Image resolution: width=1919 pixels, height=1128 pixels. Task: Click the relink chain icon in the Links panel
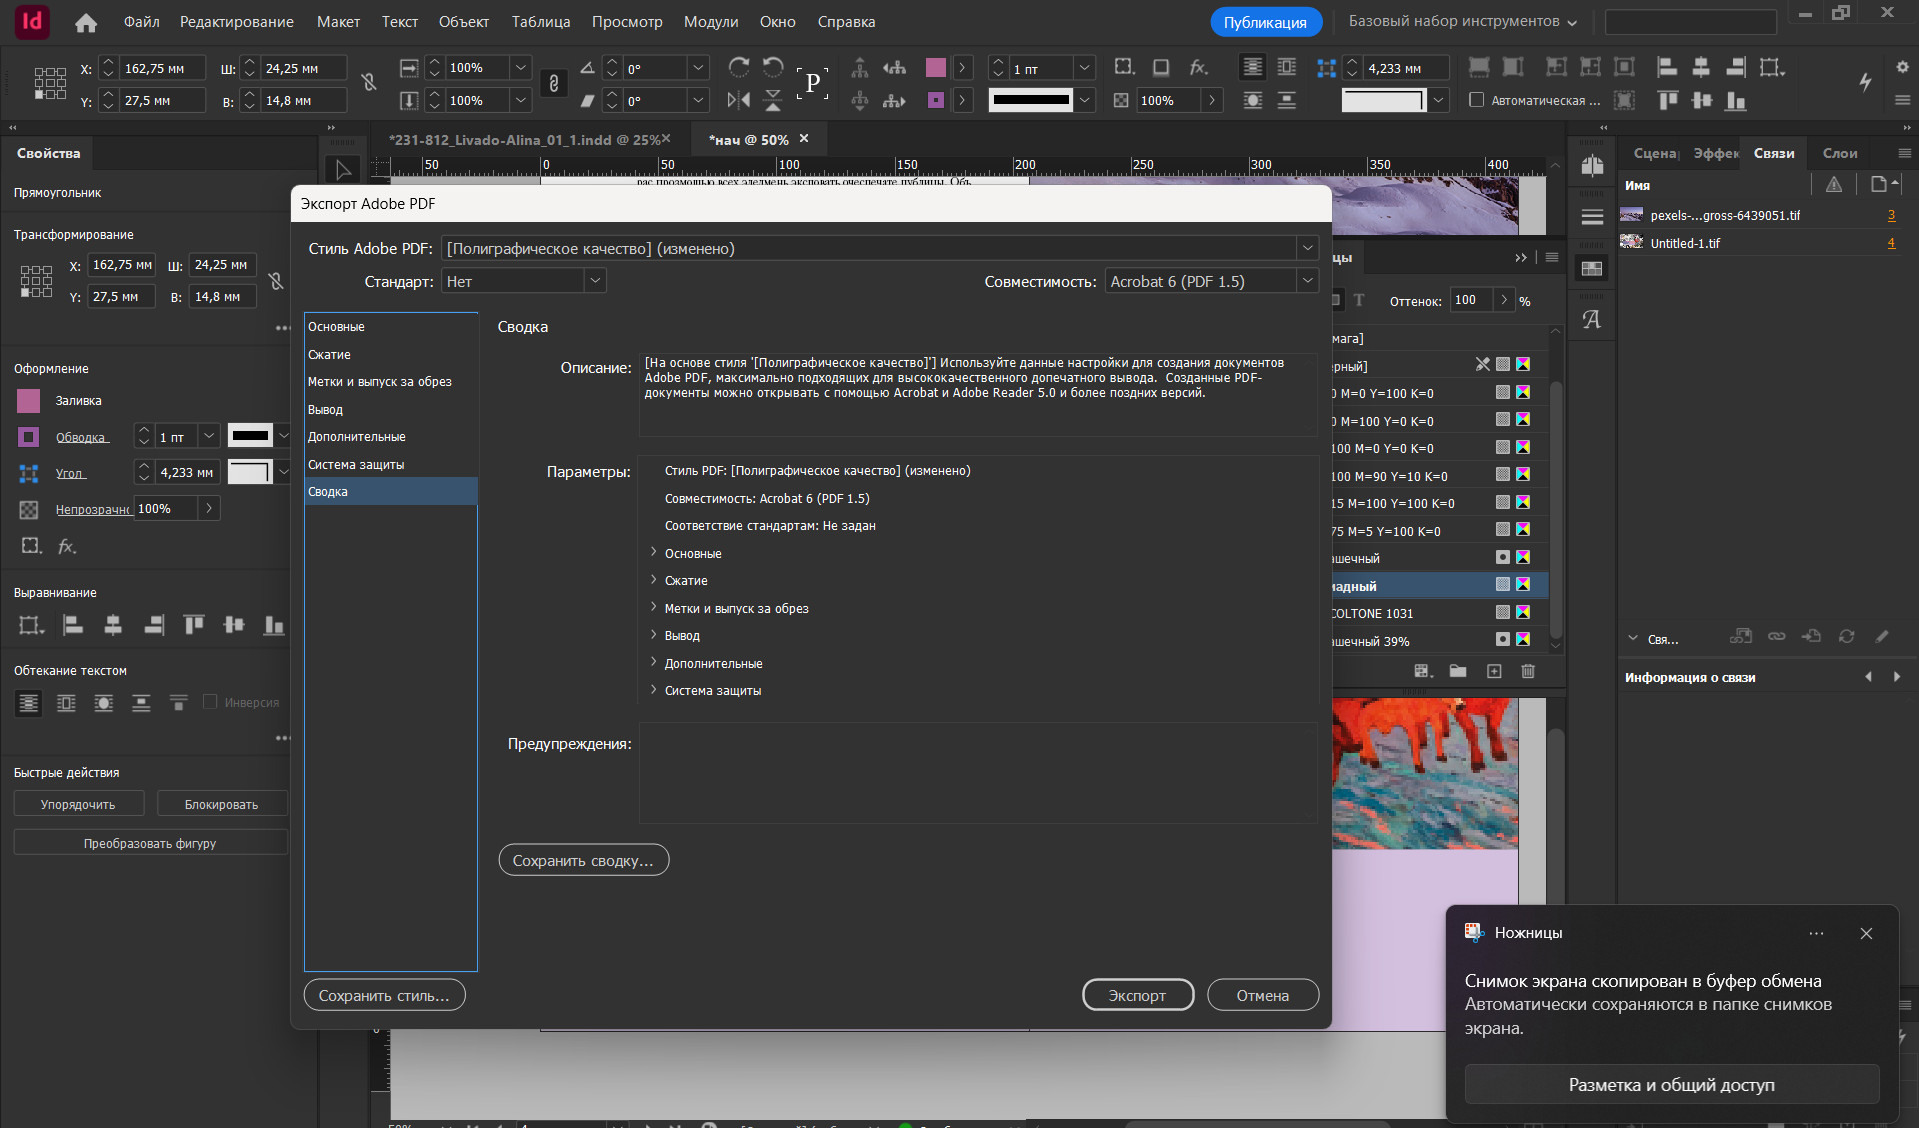(1776, 637)
